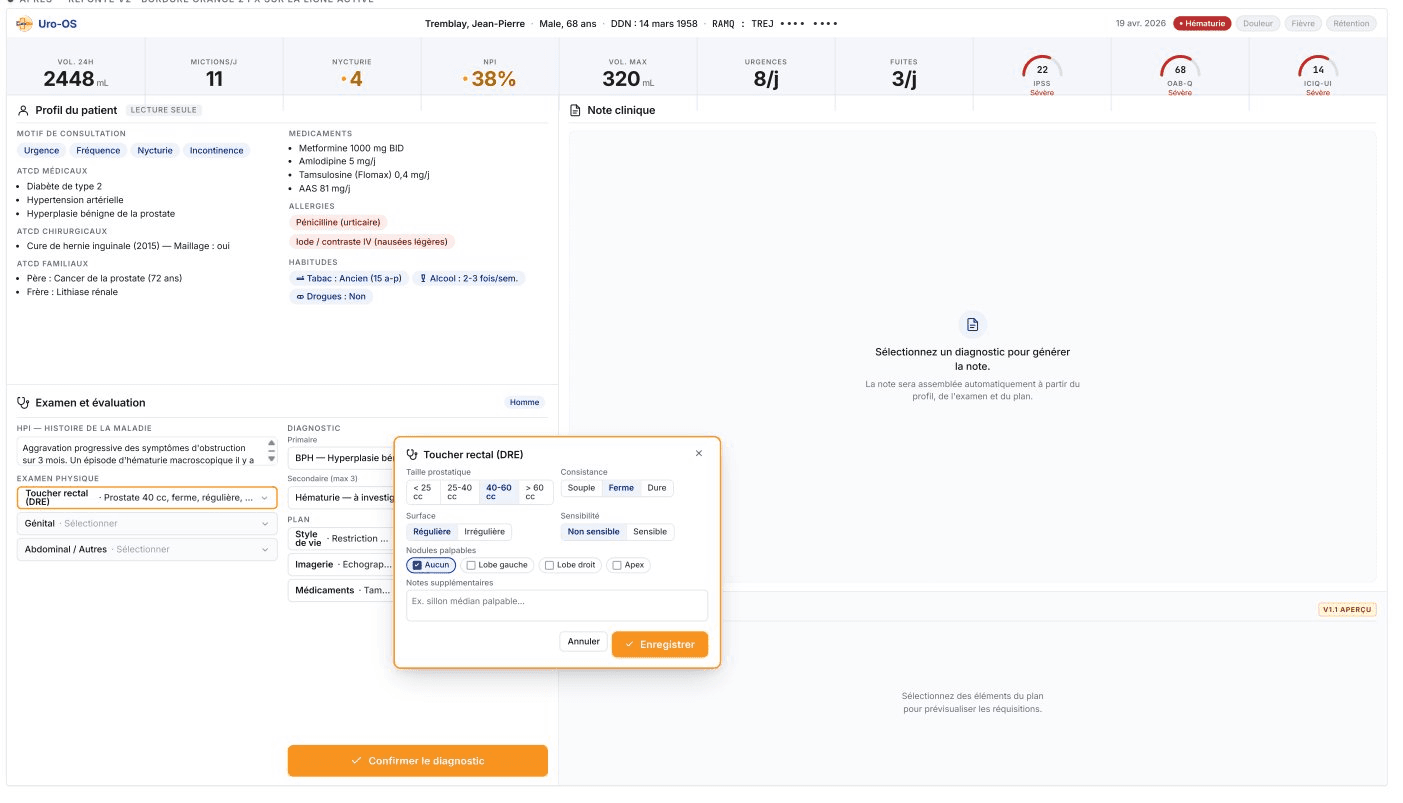The image size is (1403, 803).
Task: Click the Drogues : Non tag
Action: tap(330, 297)
